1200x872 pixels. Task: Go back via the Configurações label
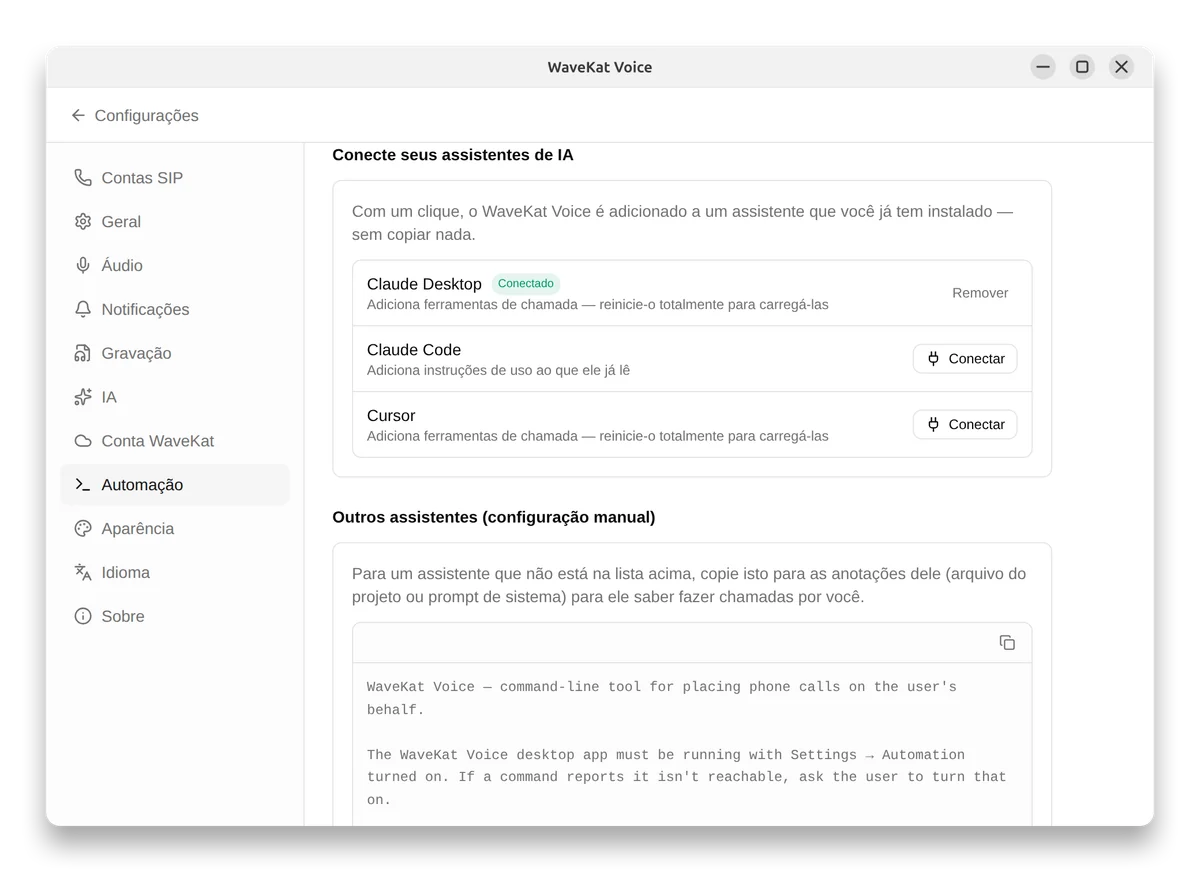point(146,116)
